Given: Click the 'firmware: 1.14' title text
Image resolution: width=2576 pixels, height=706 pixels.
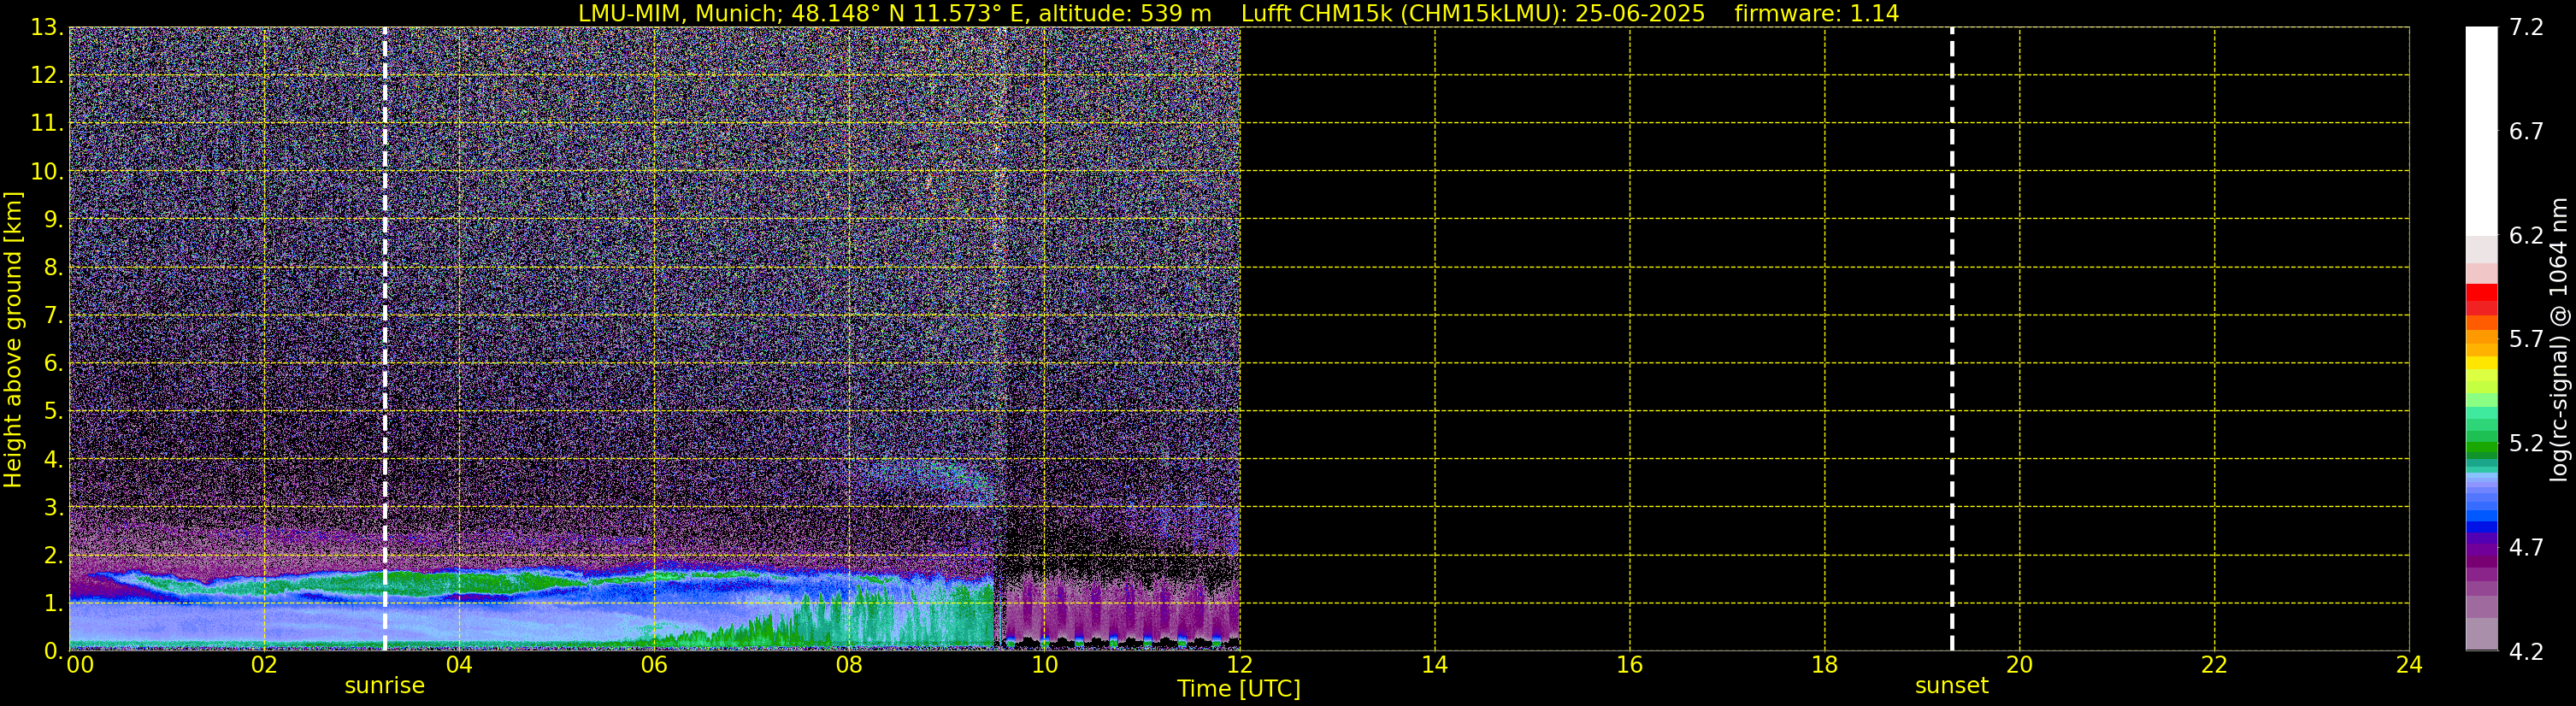Looking at the screenshot, I should 1816,13.
